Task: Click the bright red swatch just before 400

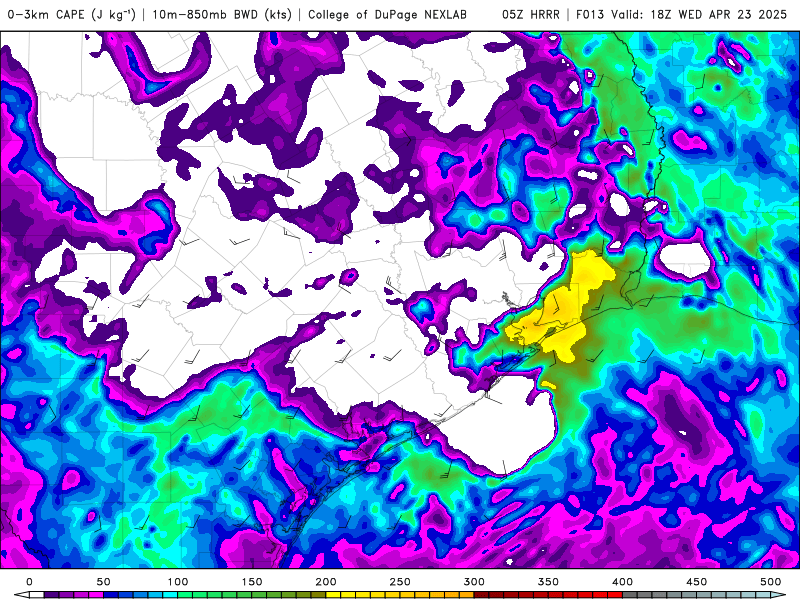Action: tap(615, 595)
